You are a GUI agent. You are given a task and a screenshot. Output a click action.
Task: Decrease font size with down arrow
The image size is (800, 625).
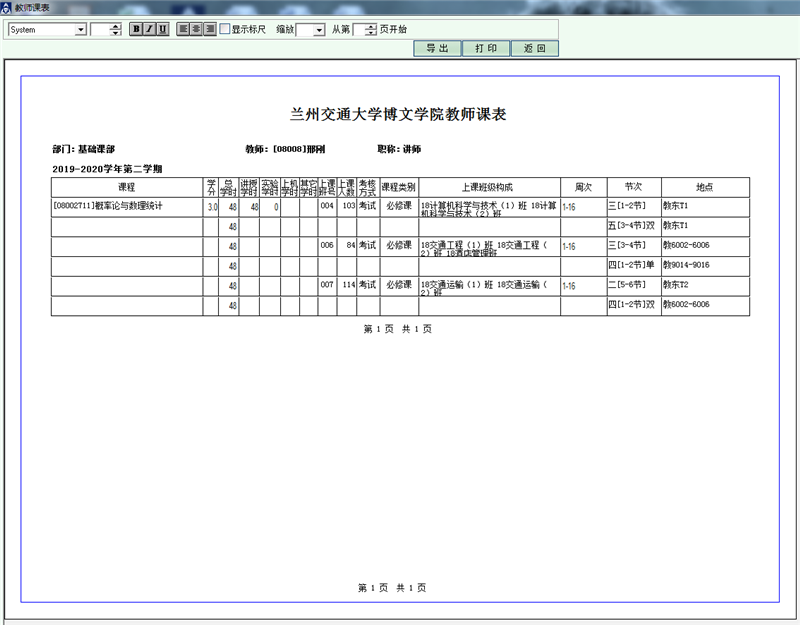(116, 34)
